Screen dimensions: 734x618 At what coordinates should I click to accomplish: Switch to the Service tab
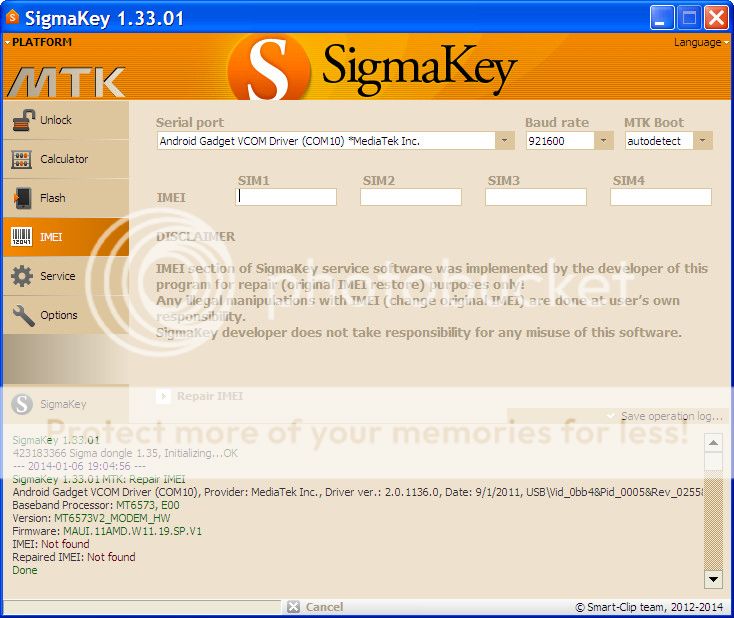pyautogui.click(x=66, y=276)
